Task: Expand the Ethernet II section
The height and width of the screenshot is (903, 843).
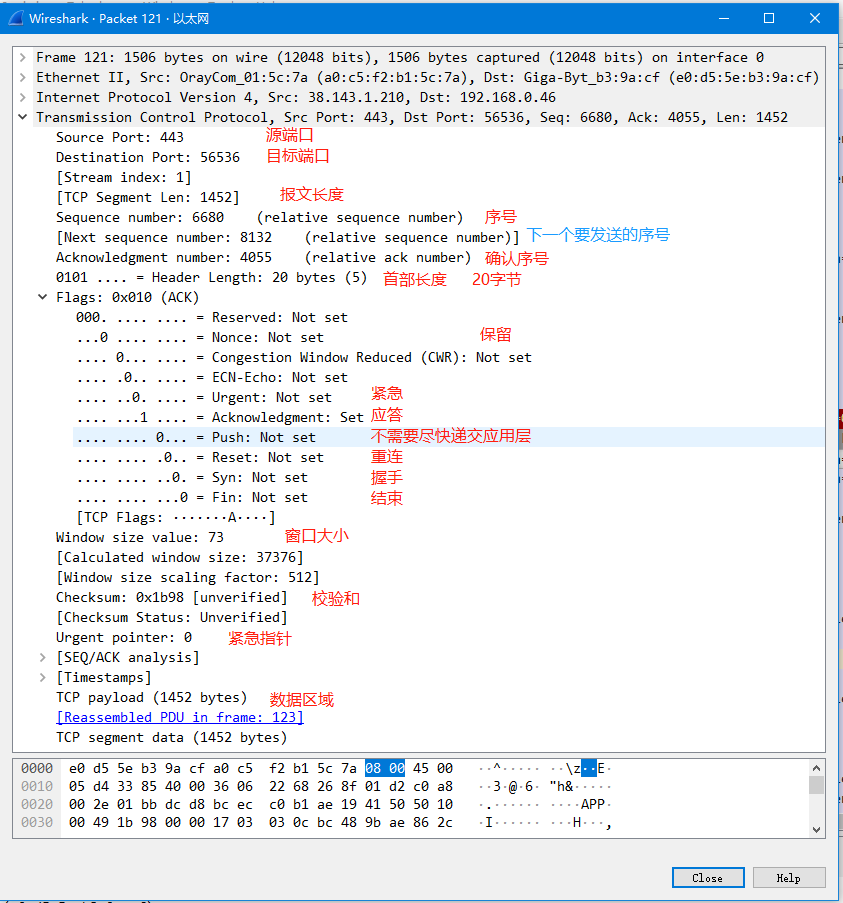Action: (22, 77)
